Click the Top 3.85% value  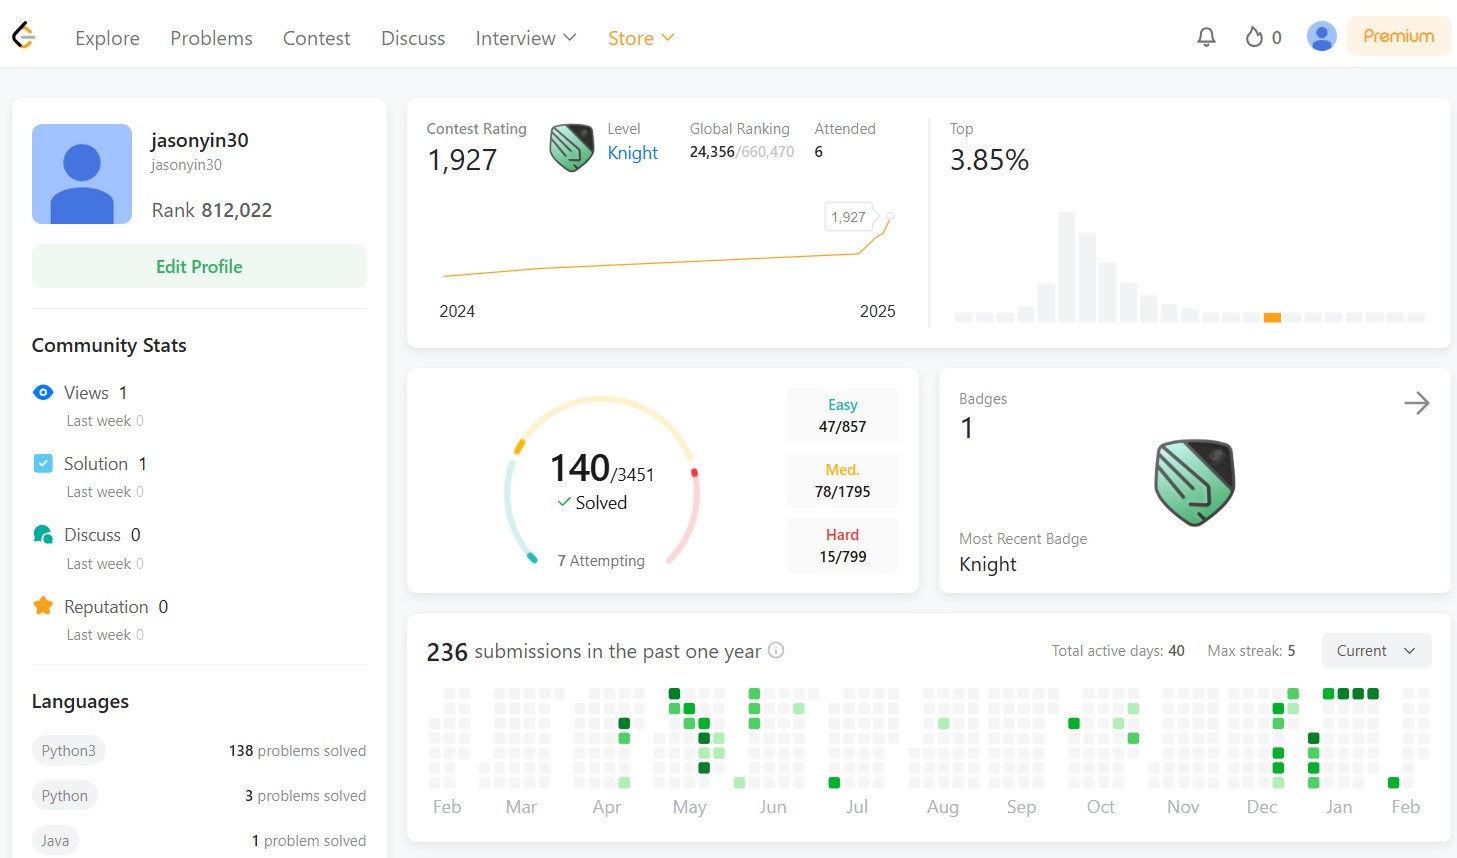click(x=989, y=160)
